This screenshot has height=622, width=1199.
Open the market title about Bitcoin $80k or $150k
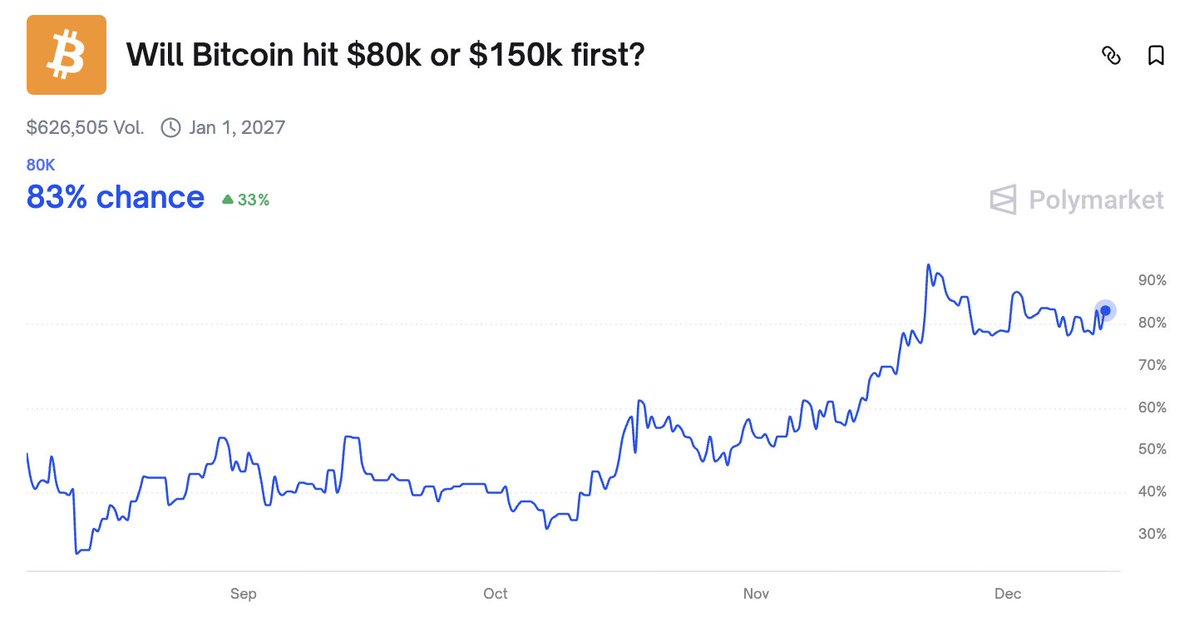[384, 56]
